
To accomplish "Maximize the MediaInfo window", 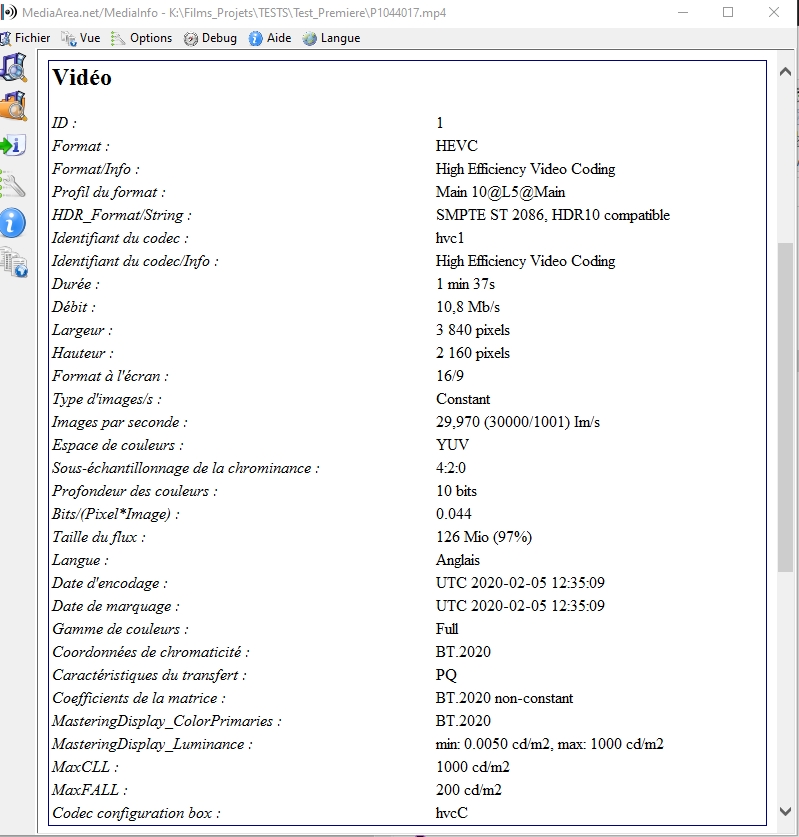I will pos(728,12).
